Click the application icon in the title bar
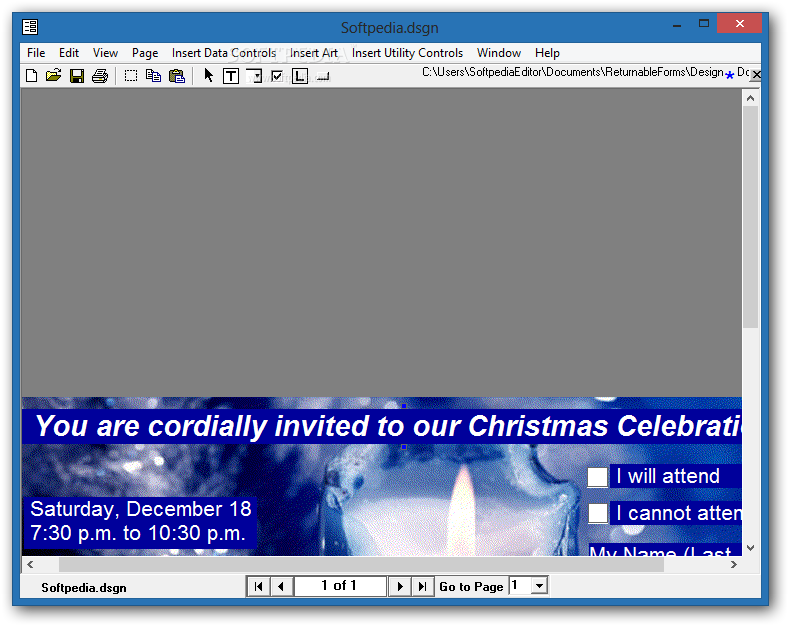 (x=30, y=27)
